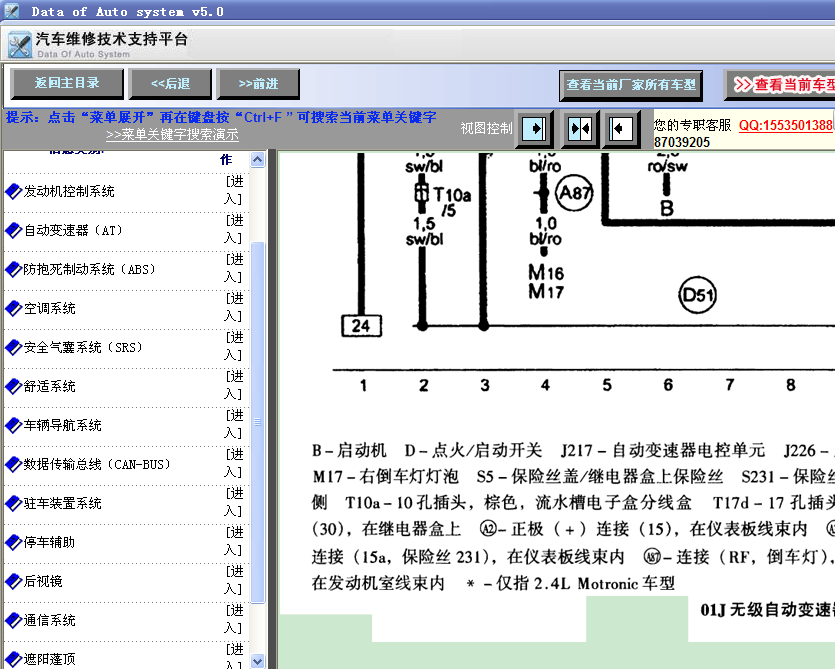This screenshot has width=835, height=669.
Task: Click the 01J 无级自动变速 heading text
Action: click(x=767, y=610)
